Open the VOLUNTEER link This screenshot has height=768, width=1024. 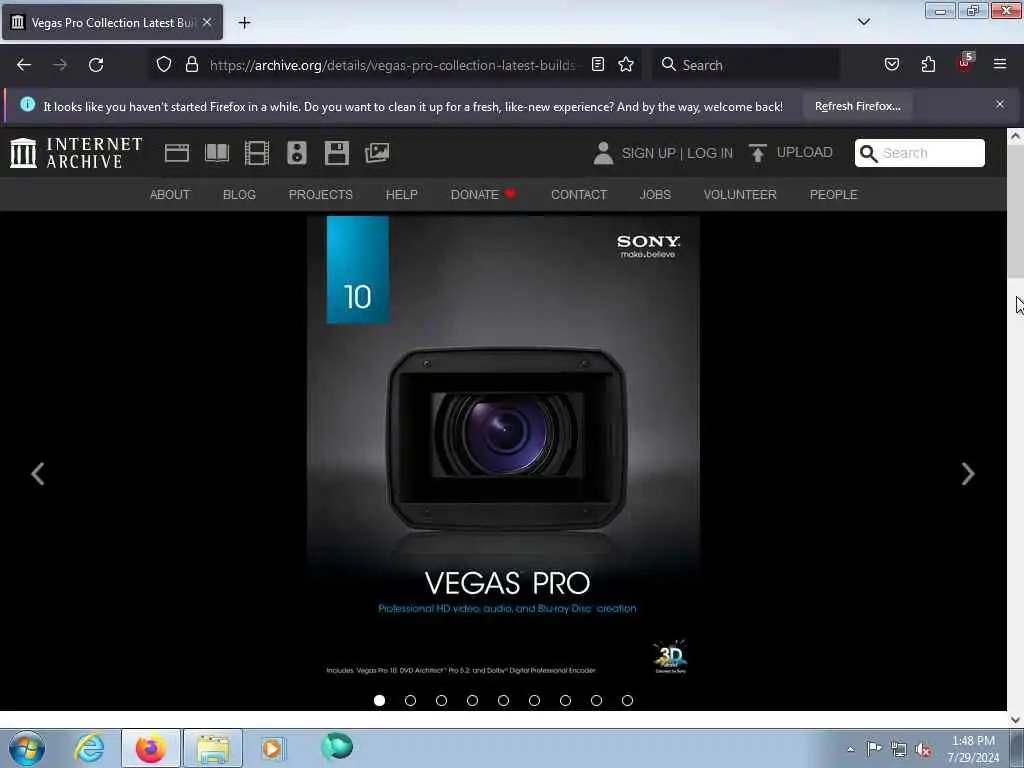click(x=740, y=195)
